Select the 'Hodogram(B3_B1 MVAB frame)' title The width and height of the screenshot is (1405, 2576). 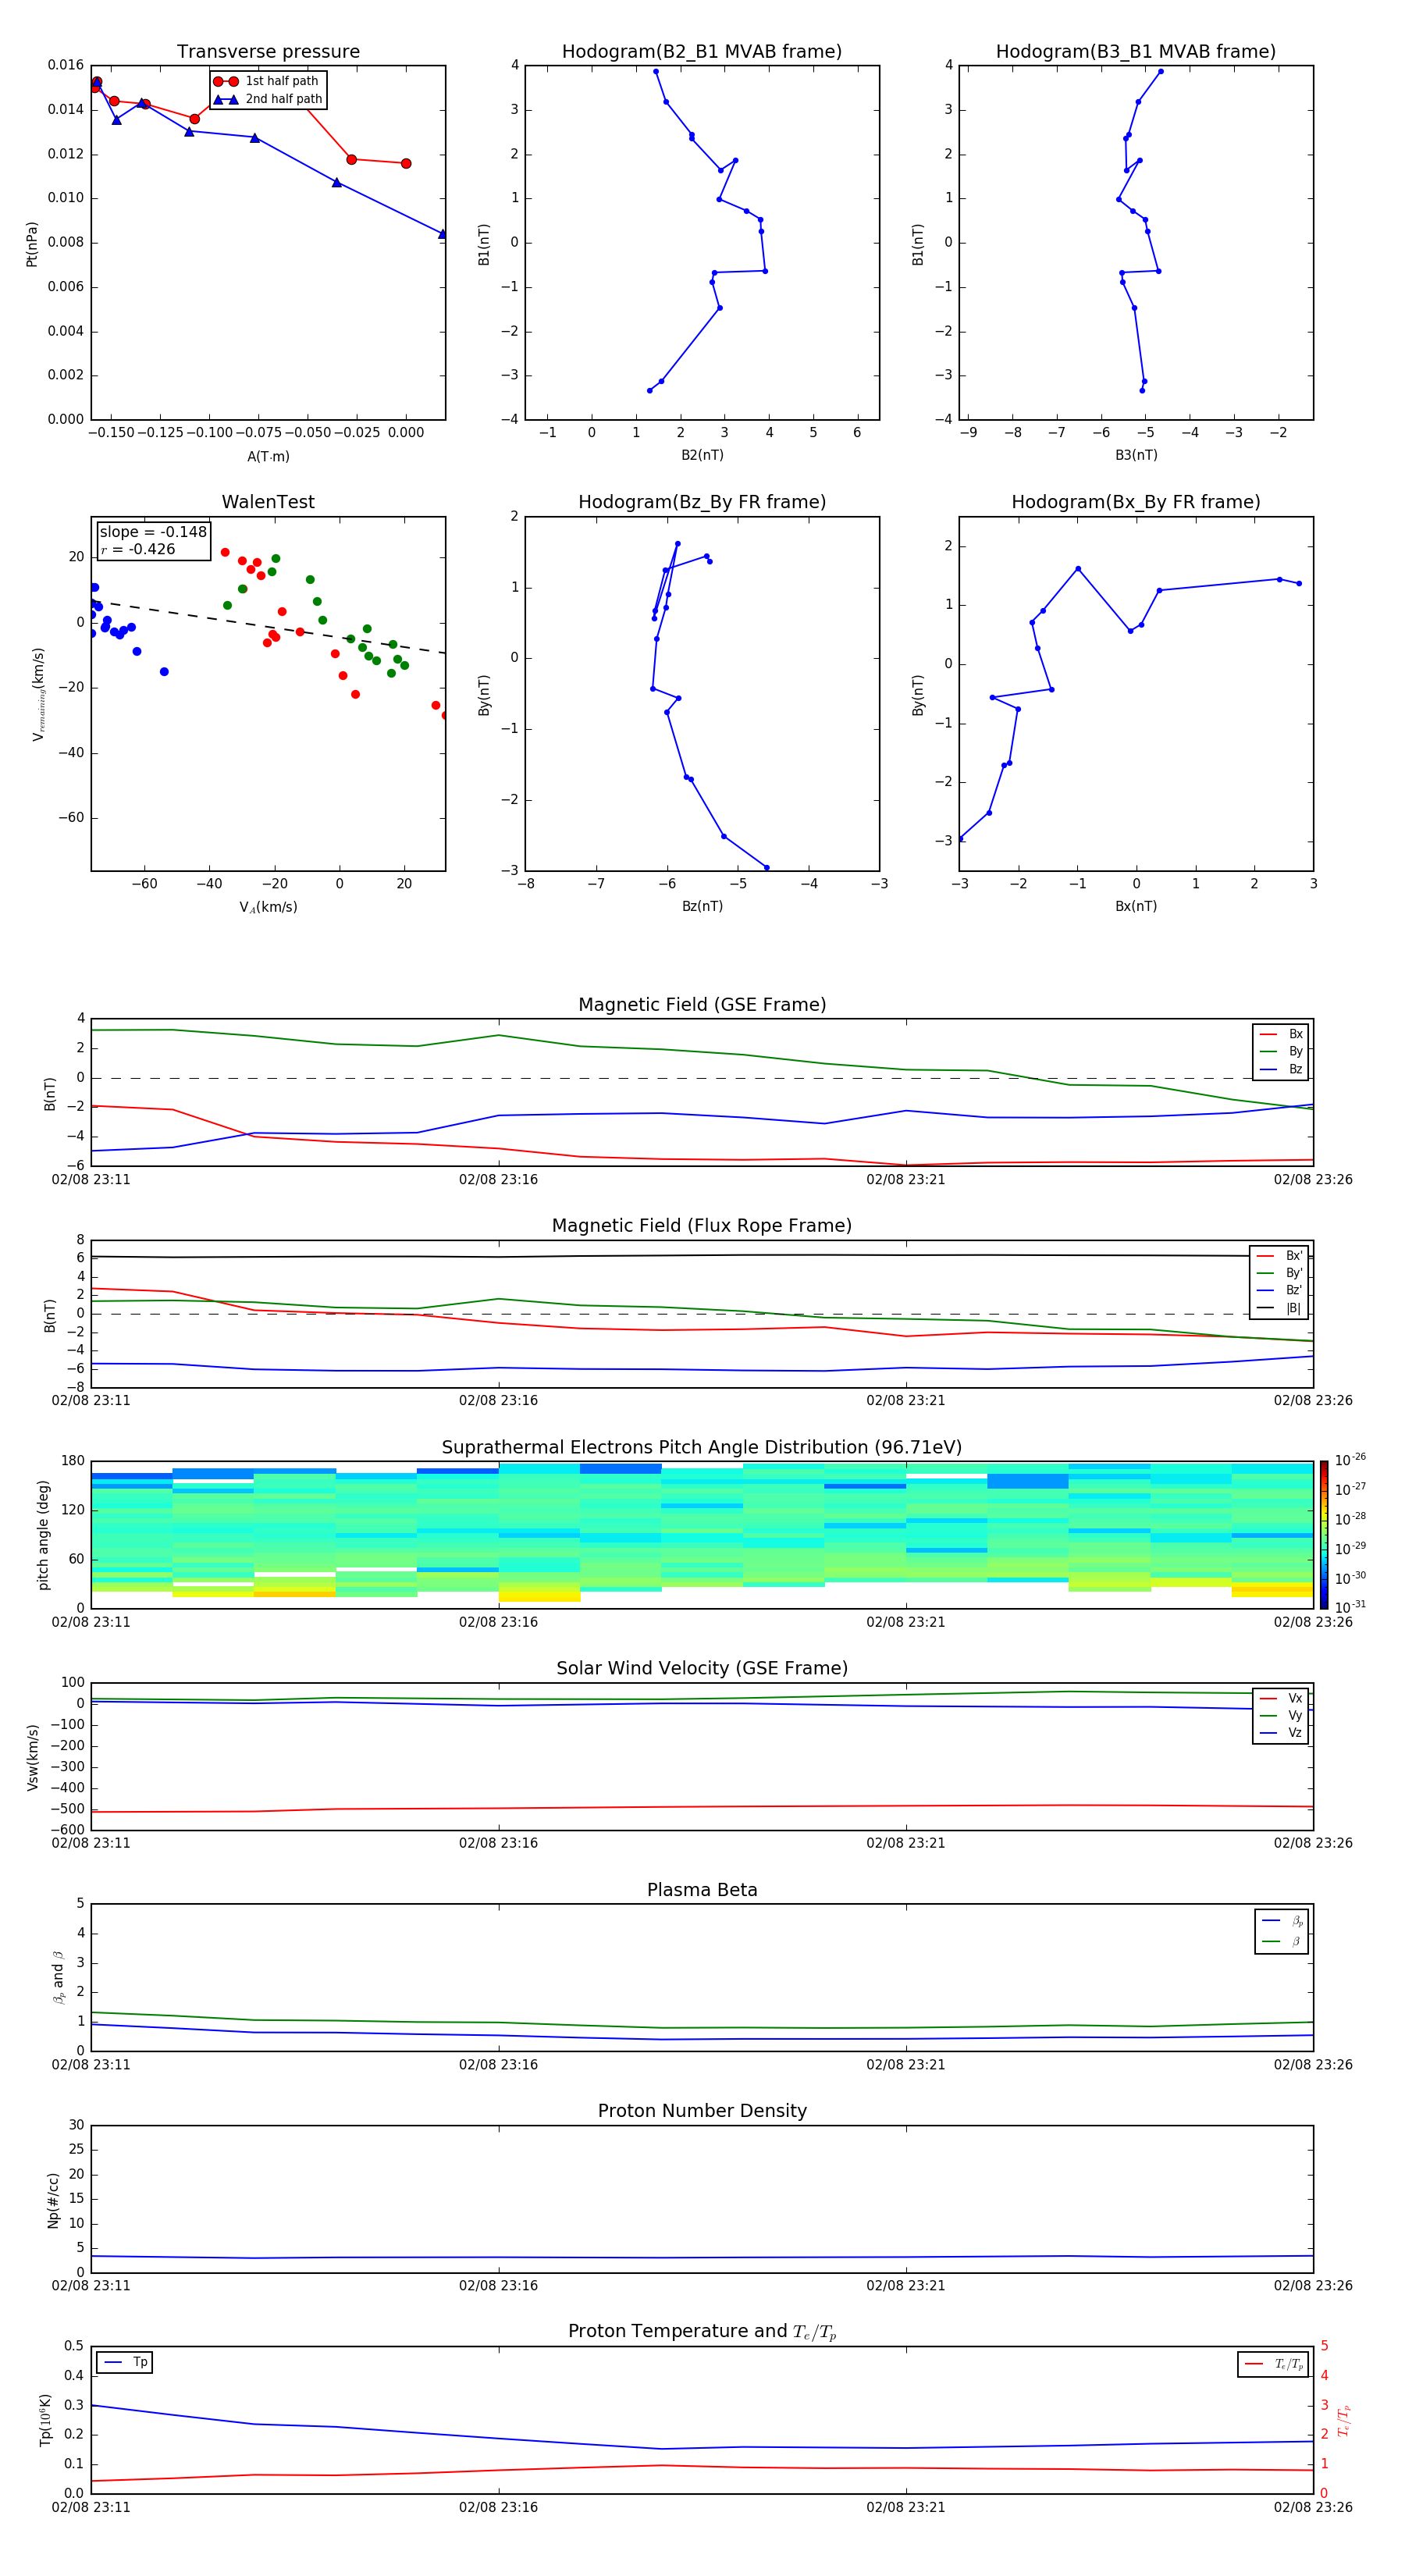(1136, 52)
